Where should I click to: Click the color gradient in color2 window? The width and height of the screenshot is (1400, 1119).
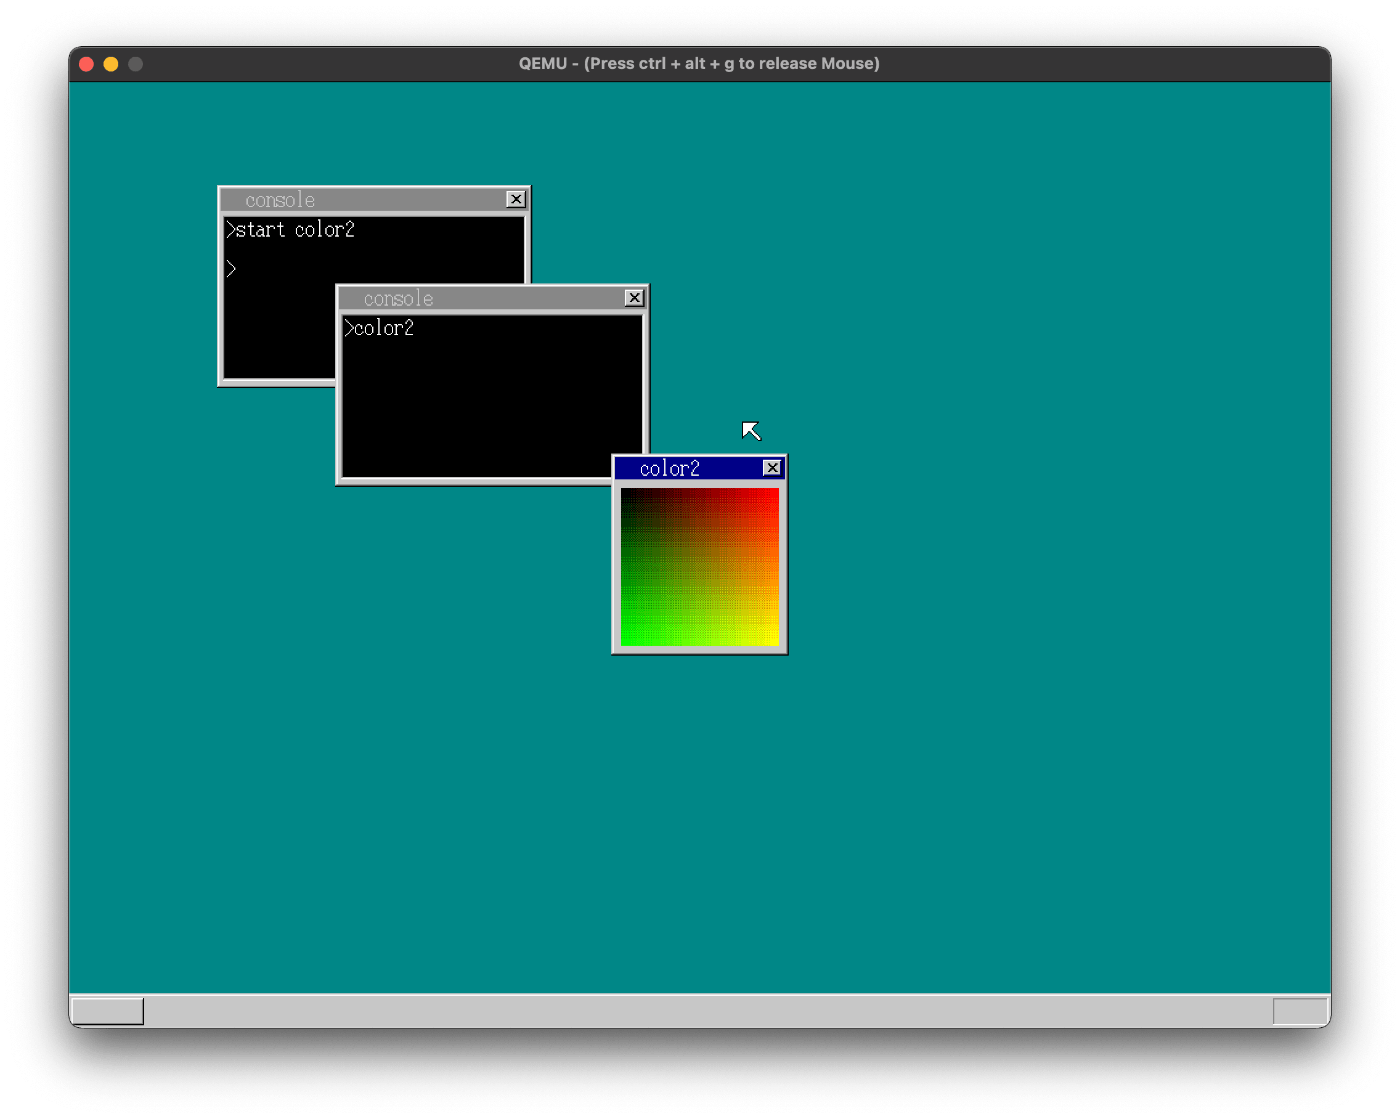point(700,567)
